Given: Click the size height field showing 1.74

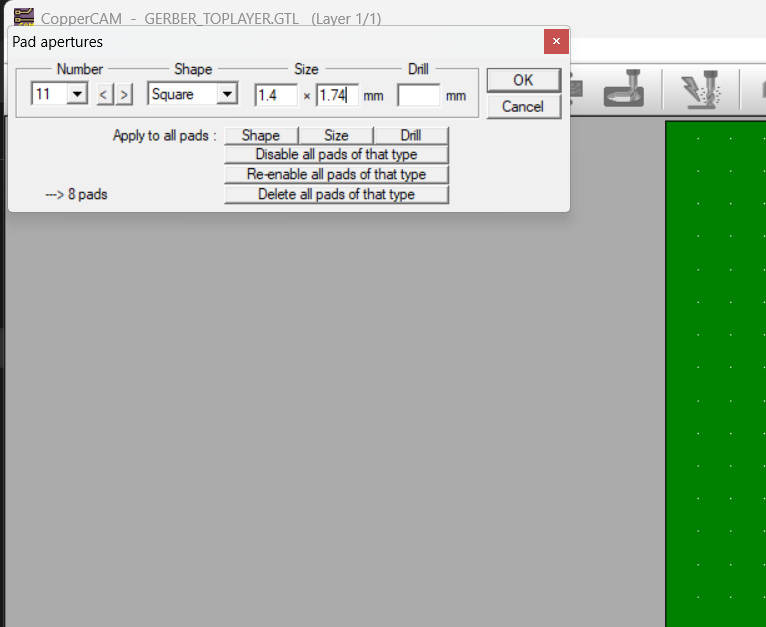Looking at the screenshot, I should click(x=337, y=95).
